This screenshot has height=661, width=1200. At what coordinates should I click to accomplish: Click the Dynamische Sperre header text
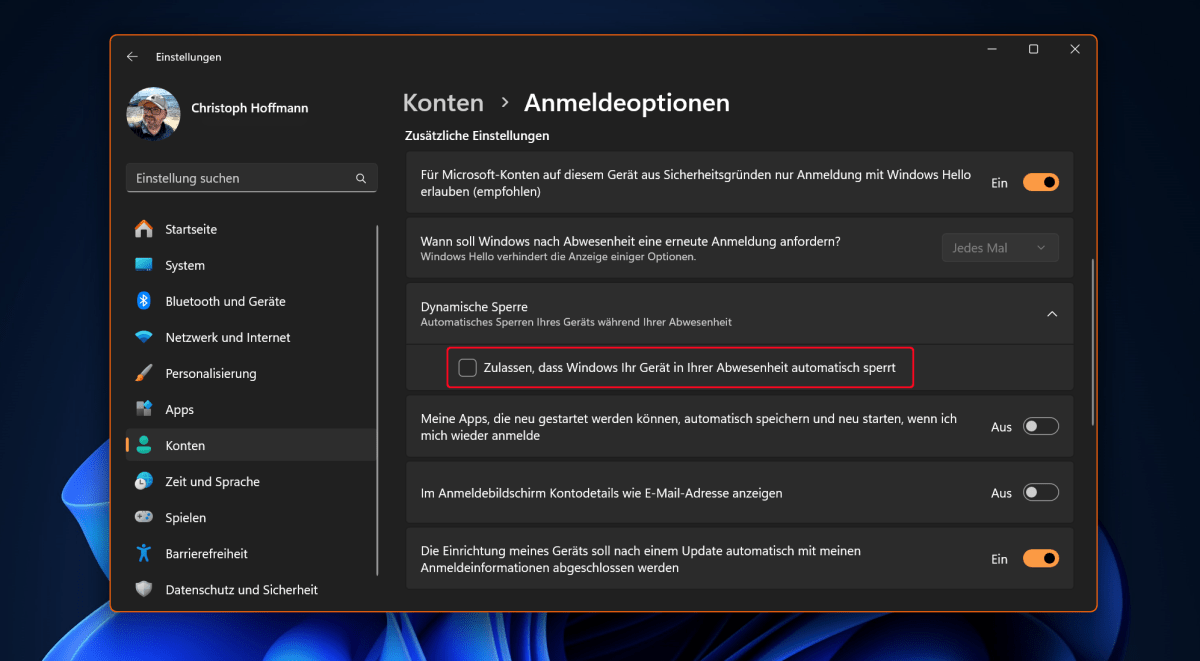(x=474, y=306)
